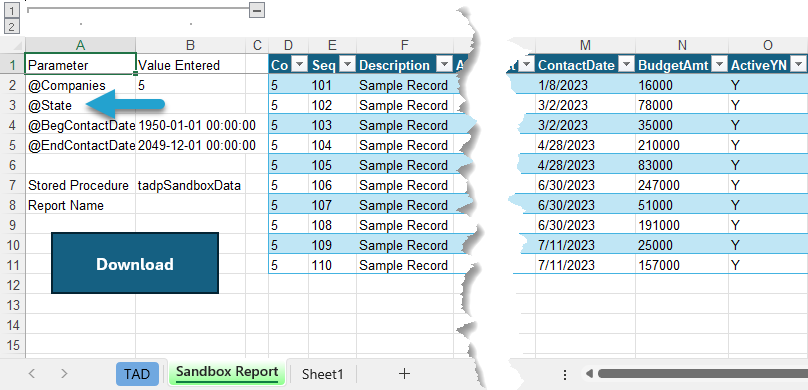Select the @EndContactDate cell
The width and height of the screenshot is (808, 390).
tap(80, 145)
